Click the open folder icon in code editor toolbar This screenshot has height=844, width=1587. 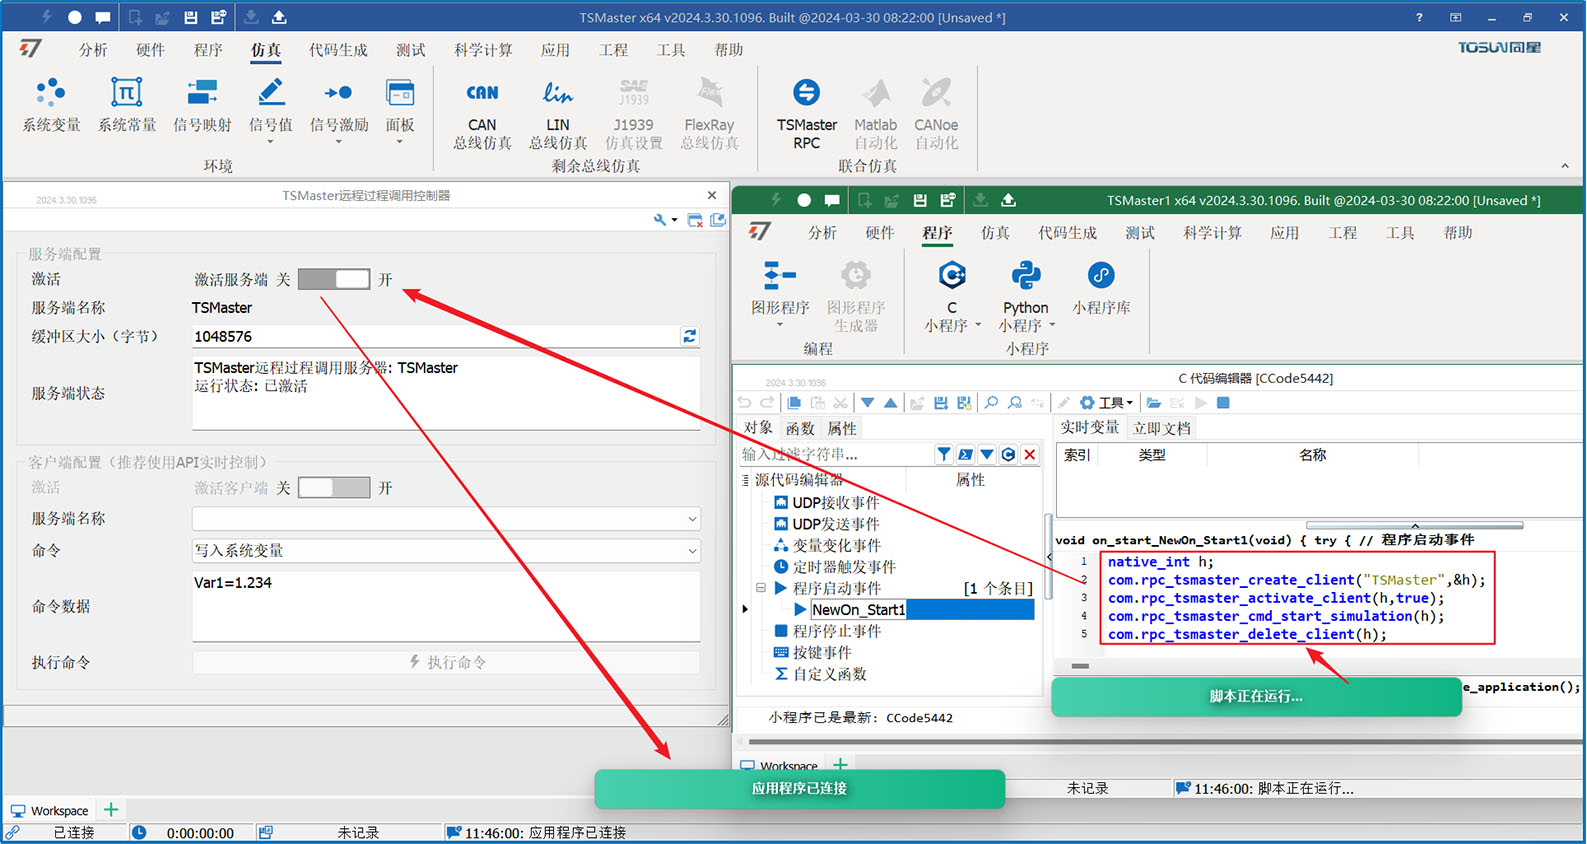1153,402
